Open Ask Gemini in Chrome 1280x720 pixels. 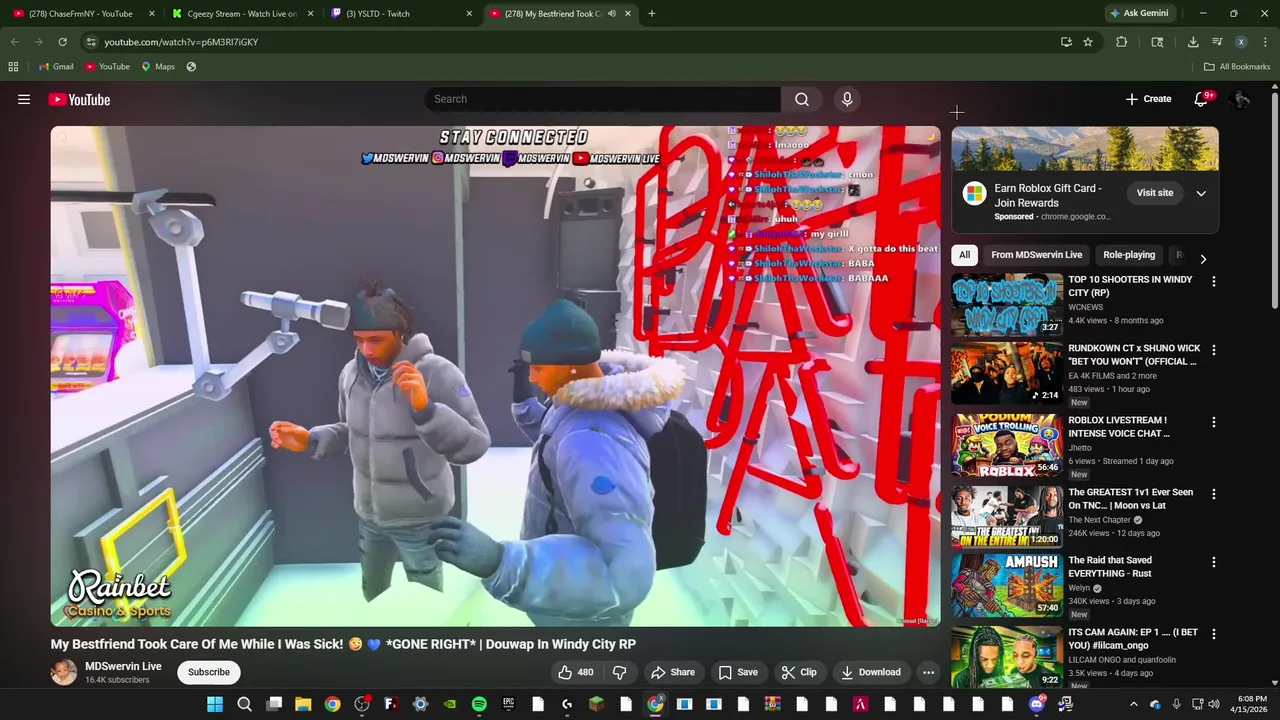[1139, 14]
